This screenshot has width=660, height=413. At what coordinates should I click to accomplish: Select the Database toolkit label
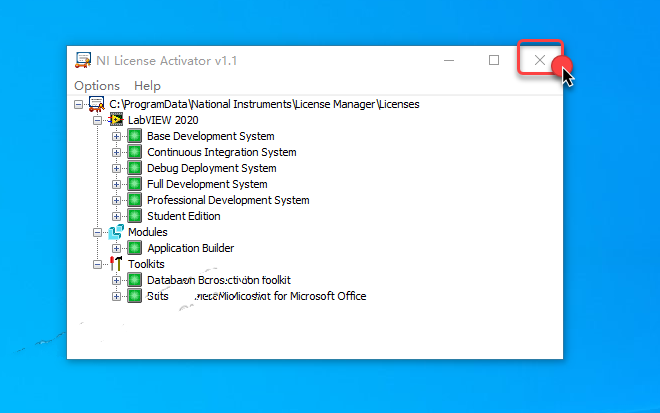(219, 280)
